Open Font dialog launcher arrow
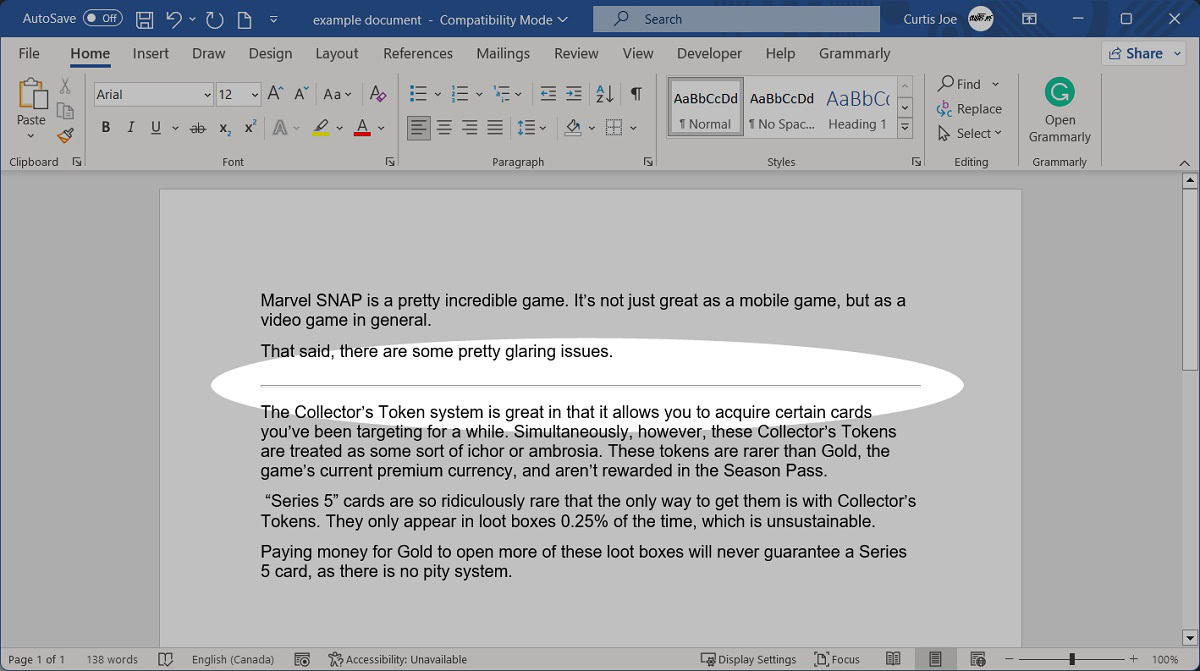The image size is (1200, 671). (x=390, y=162)
